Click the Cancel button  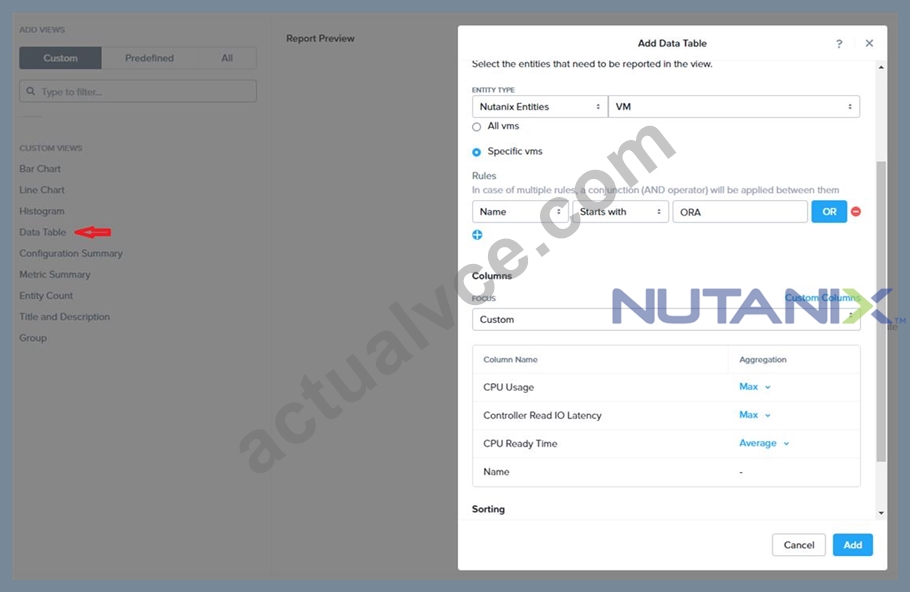(799, 545)
